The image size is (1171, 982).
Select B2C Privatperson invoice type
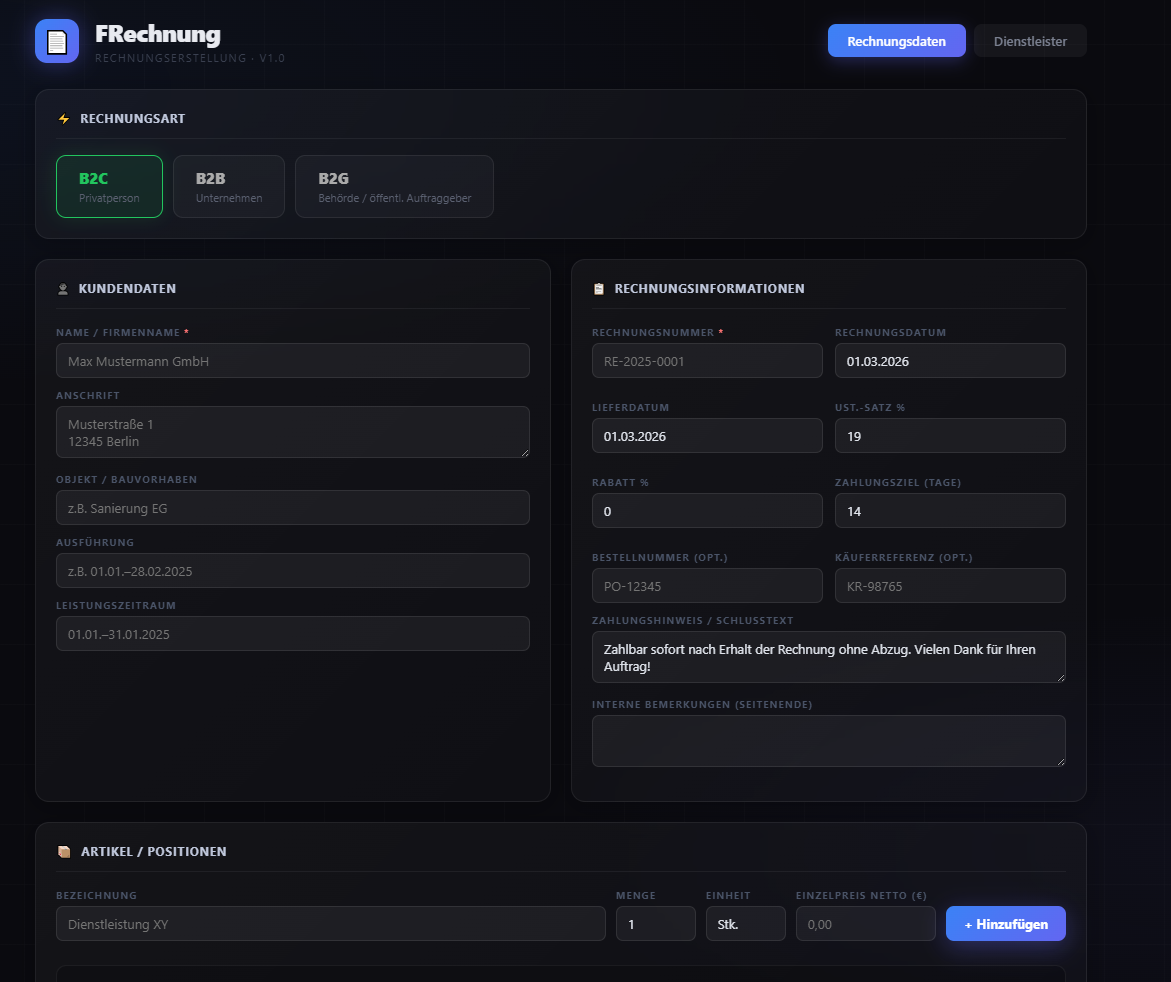[x=109, y=186]
